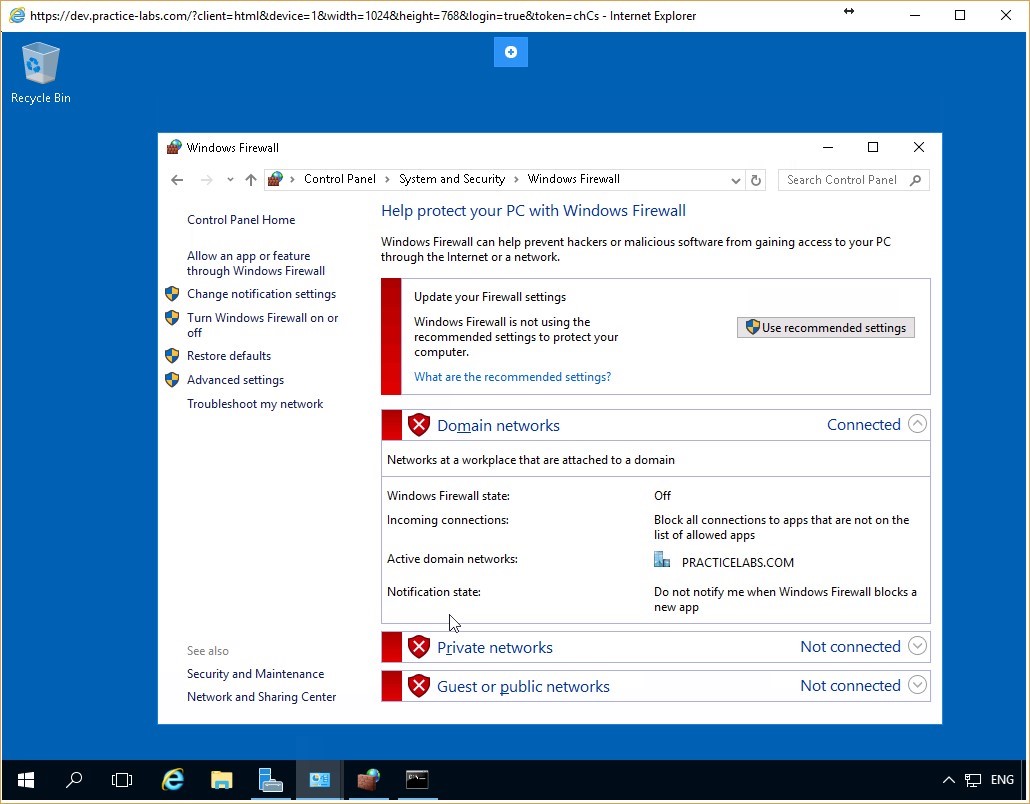1030x804 pixels.
Task: Click the red error shield beside Domain networks
Action: (x=418, y=424)
